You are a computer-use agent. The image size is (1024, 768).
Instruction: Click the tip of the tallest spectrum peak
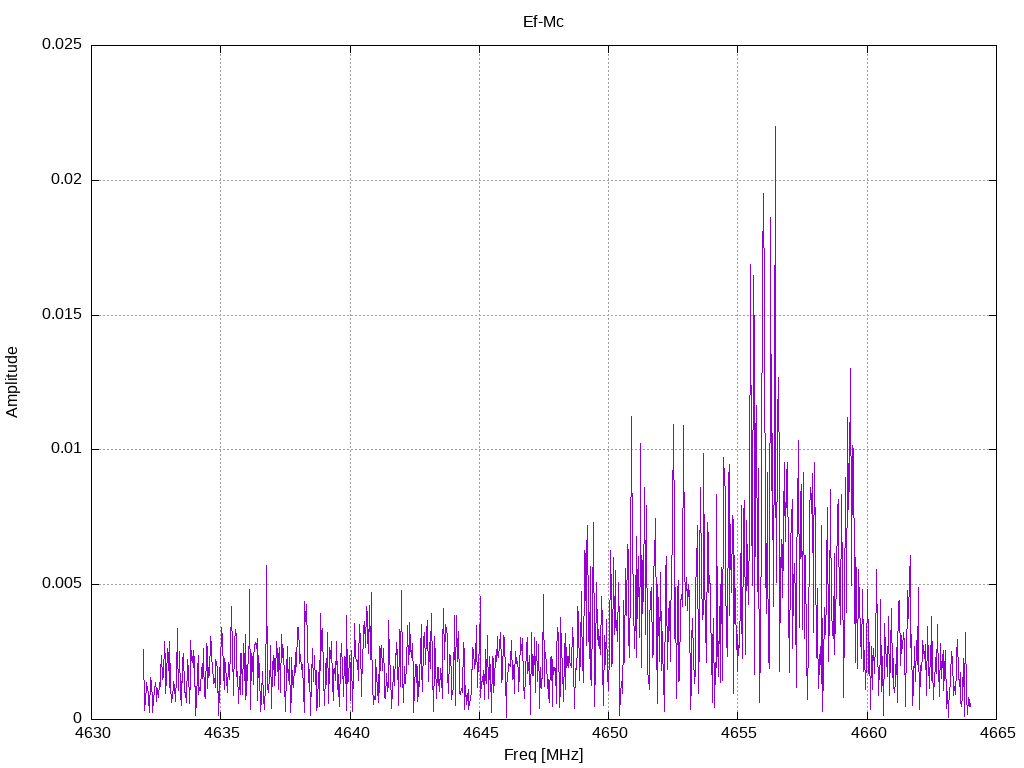[x=775, y=127]
